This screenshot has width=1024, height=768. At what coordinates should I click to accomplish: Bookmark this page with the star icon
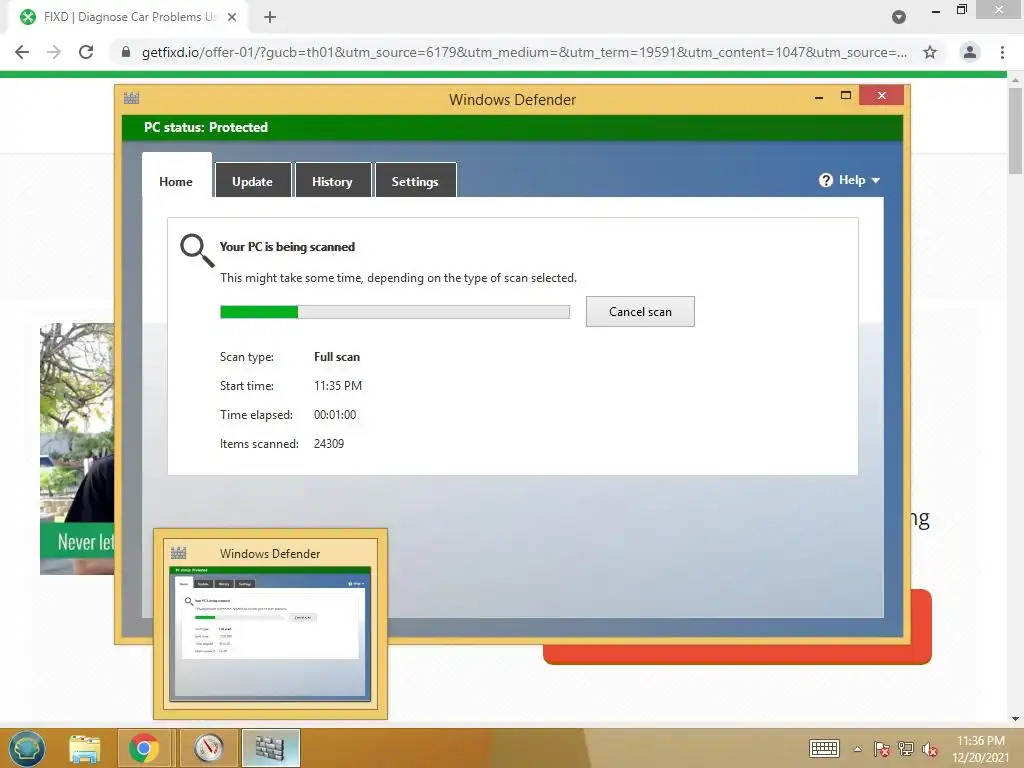[930, 52]
